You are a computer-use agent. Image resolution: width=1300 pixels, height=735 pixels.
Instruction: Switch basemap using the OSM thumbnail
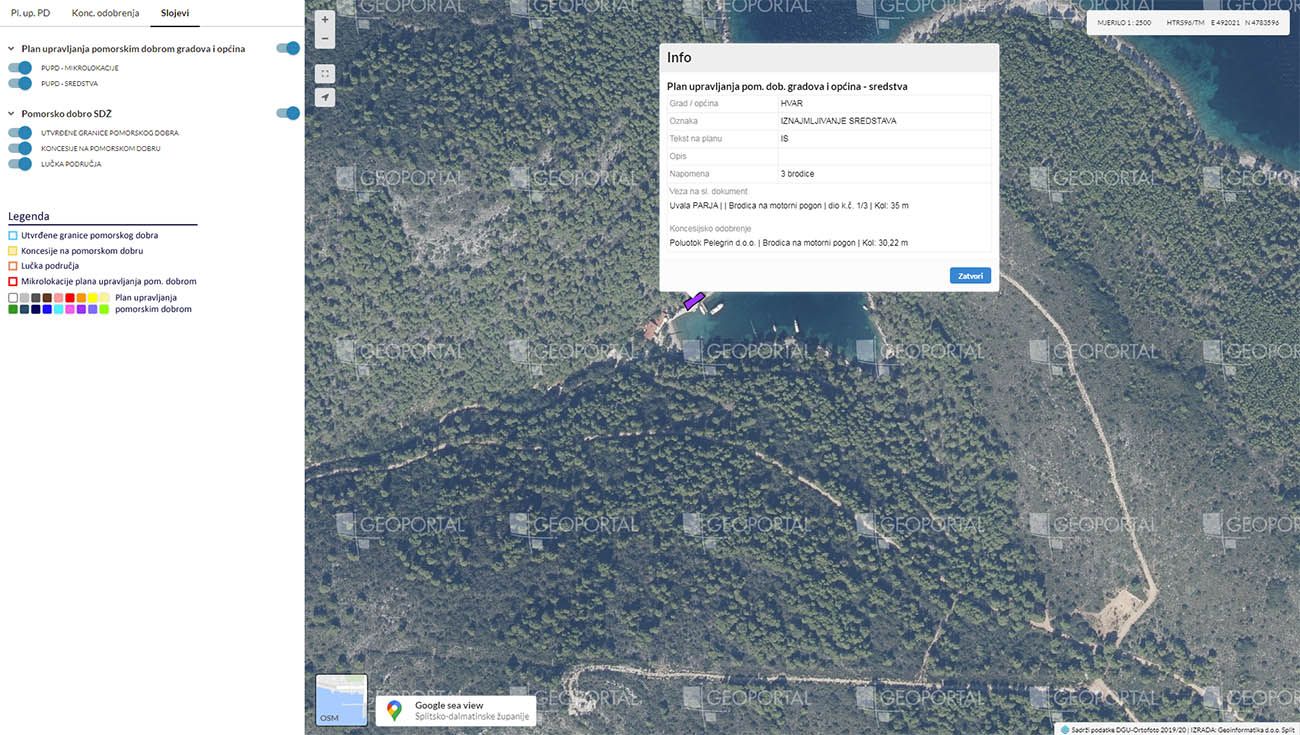tap(341, 699)
